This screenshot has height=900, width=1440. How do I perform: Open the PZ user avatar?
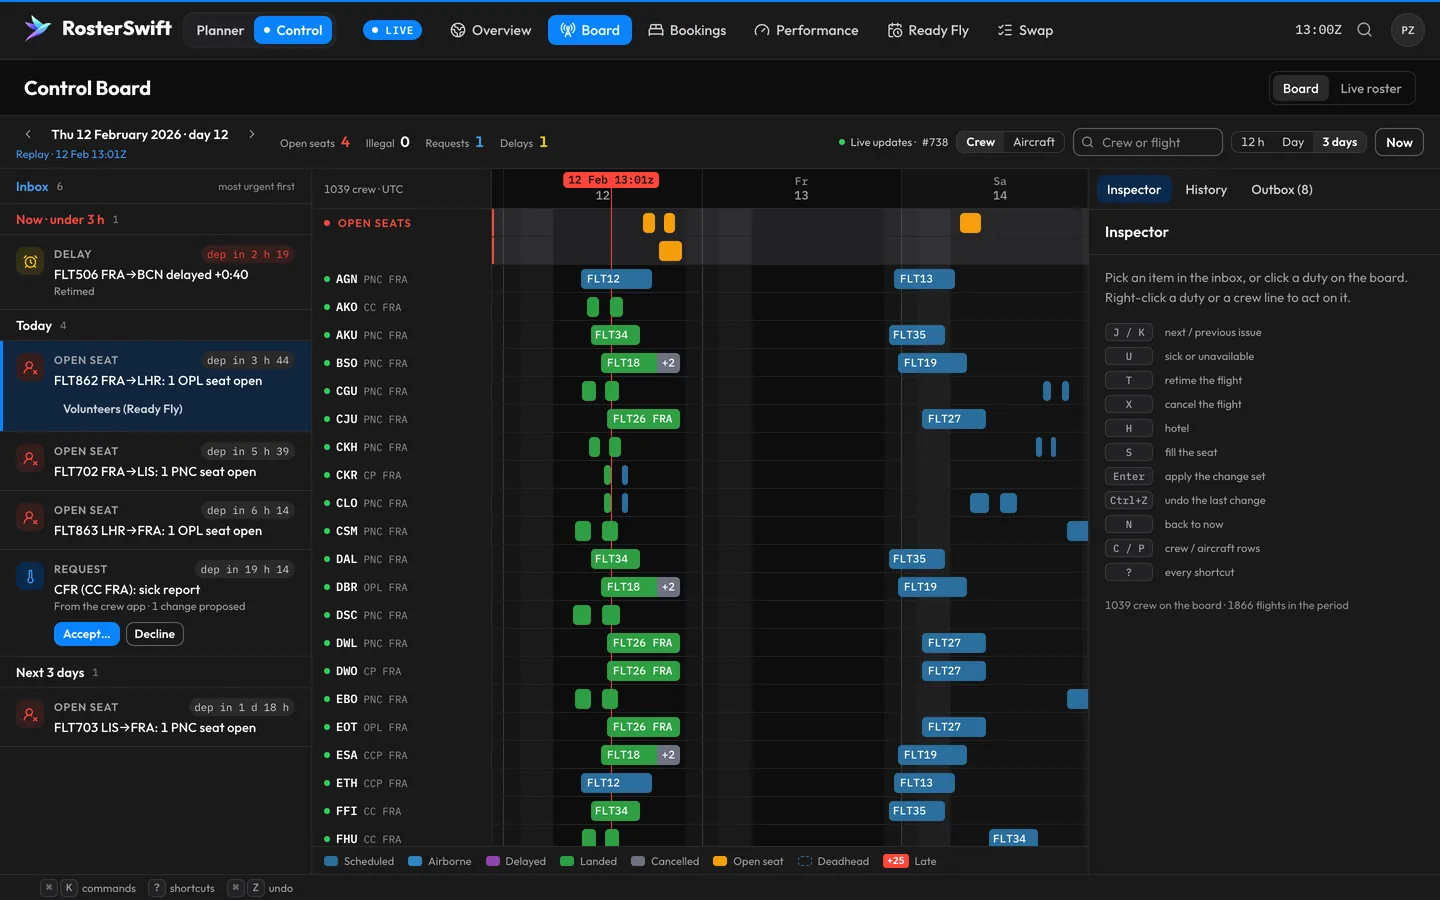coord(1407,30)
